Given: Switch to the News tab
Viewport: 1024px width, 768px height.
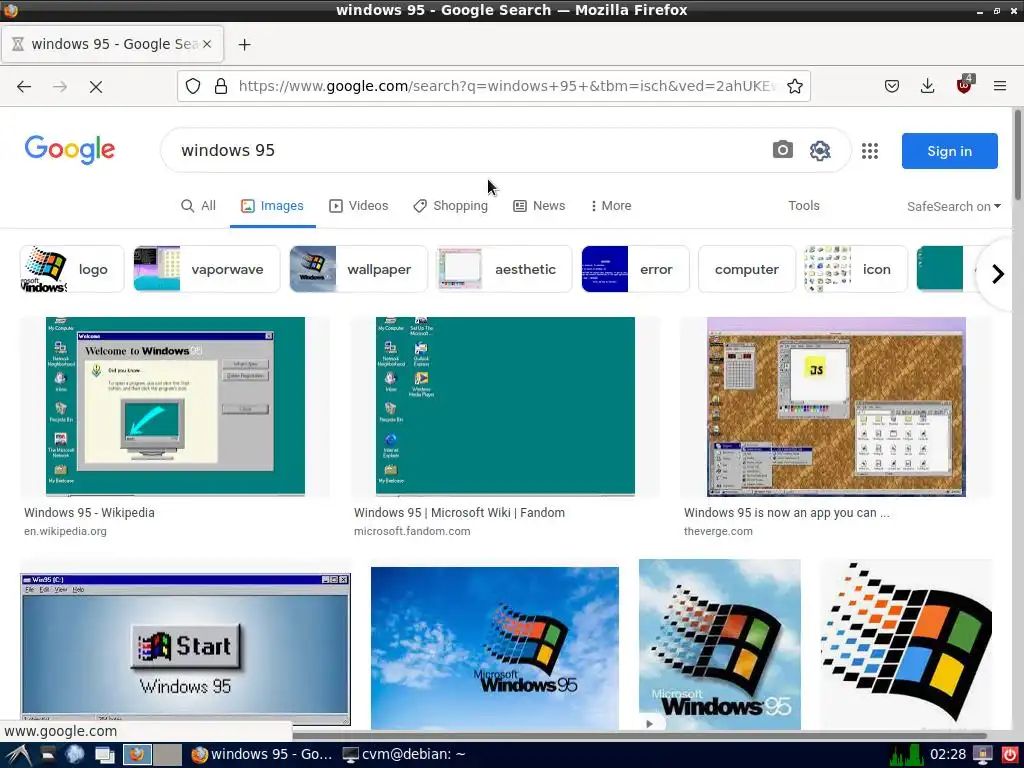Looking at the screenshot, I should pyautogui.click(x=539, y=206).
